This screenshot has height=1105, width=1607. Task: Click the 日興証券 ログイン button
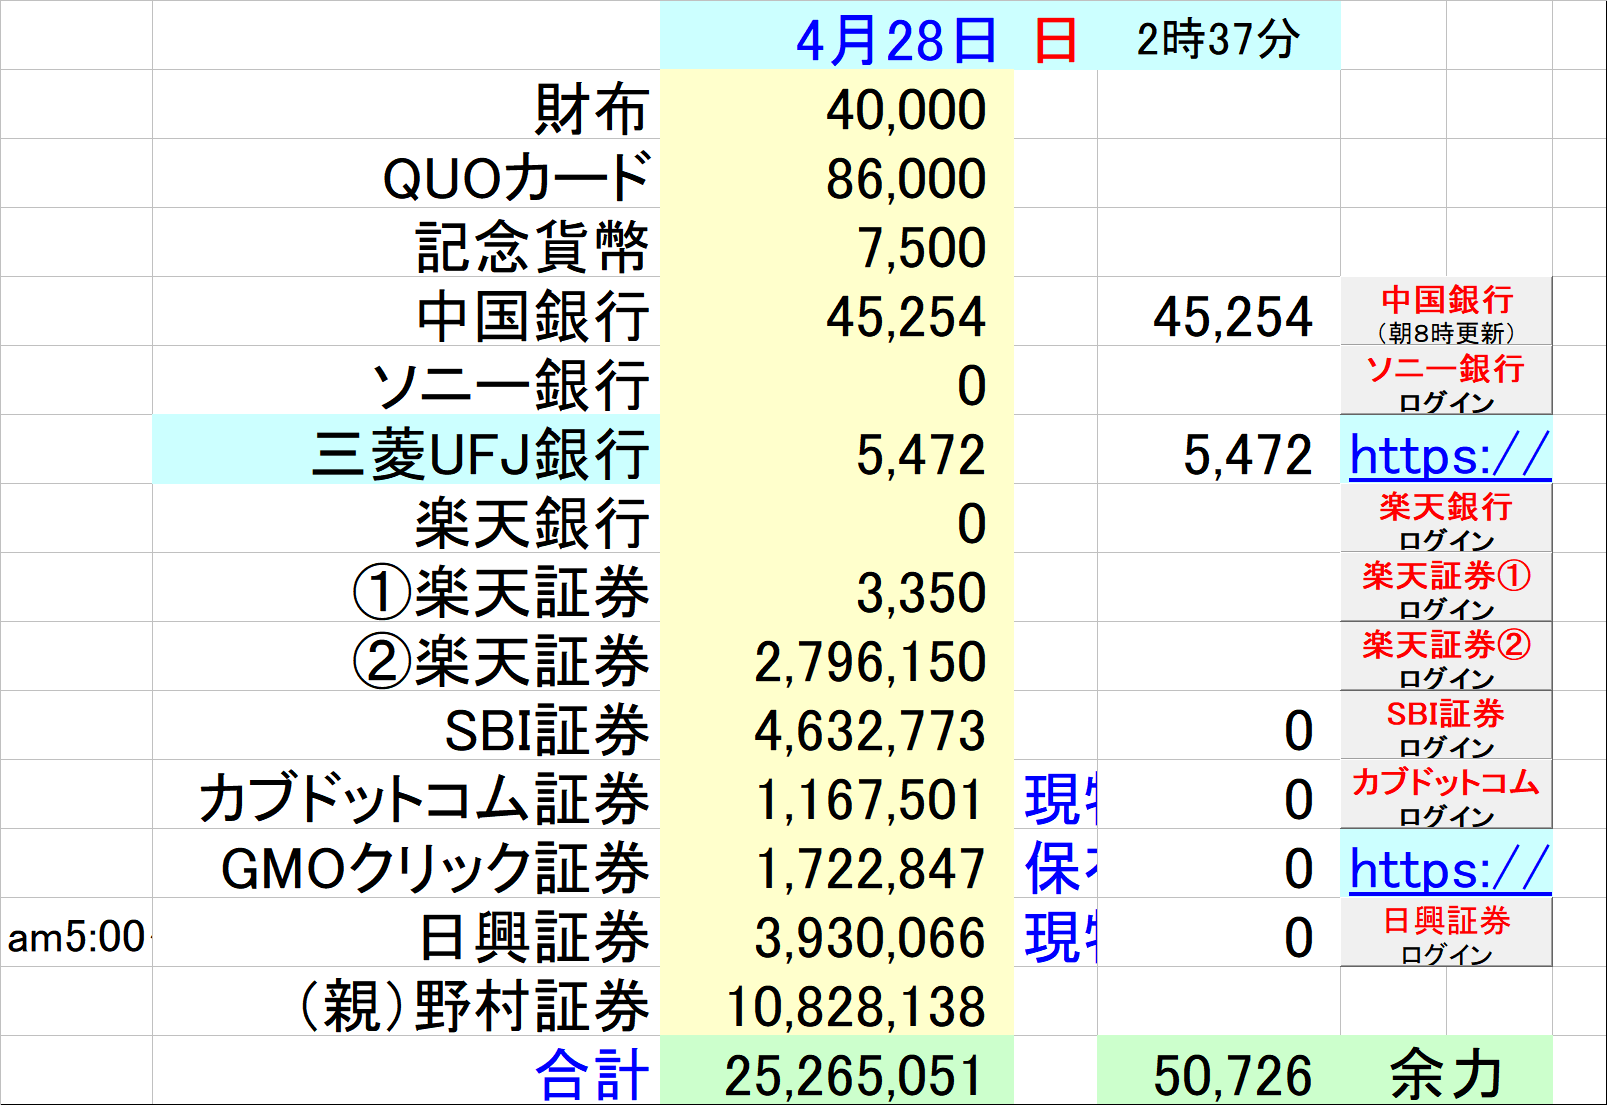pos(1446,933)
